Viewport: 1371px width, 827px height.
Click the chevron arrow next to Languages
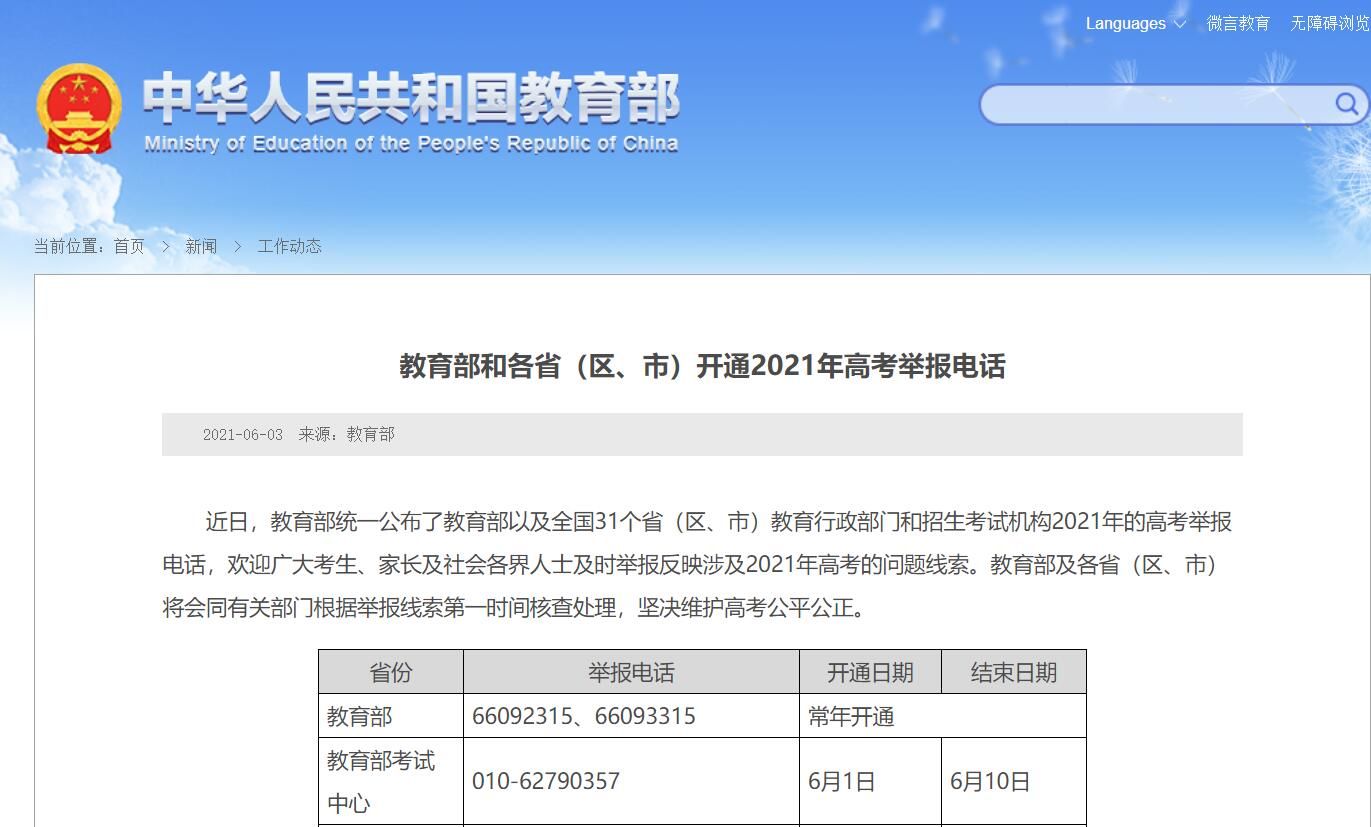pyautogui.click(x=1180, y=24)
